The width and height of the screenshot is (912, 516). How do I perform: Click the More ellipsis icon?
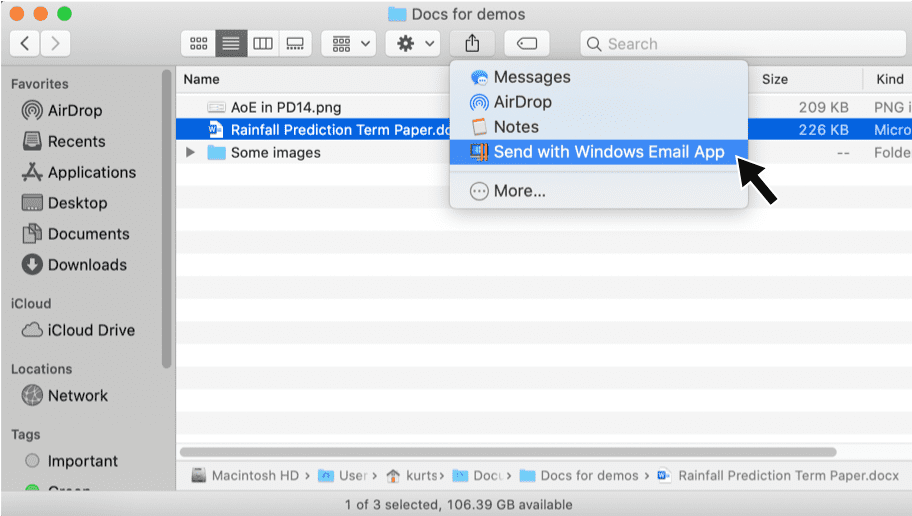click(479, 191)
